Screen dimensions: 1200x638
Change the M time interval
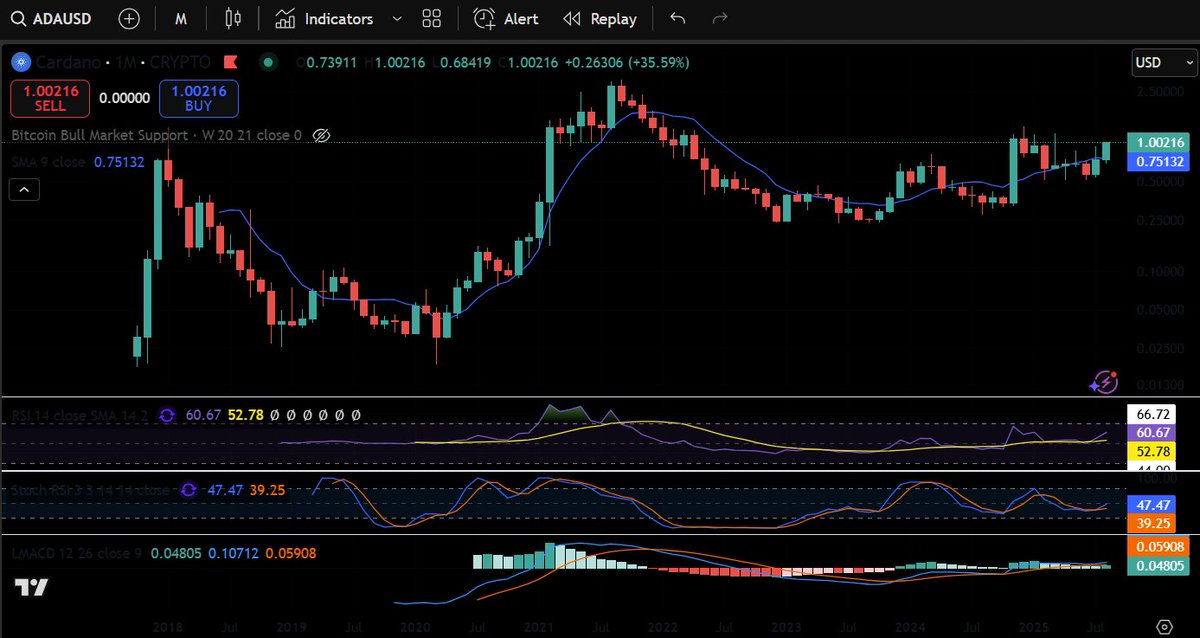coord(180,18)
